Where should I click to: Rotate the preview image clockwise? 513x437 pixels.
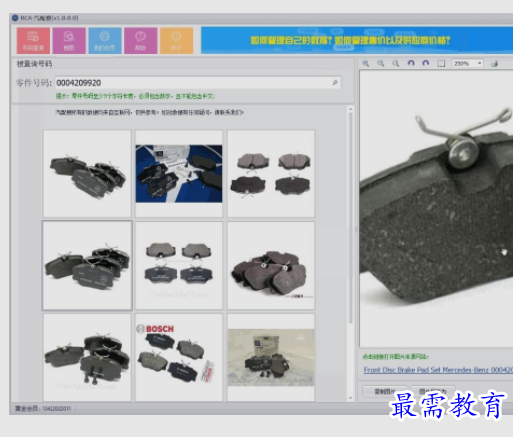click(426, 63)
